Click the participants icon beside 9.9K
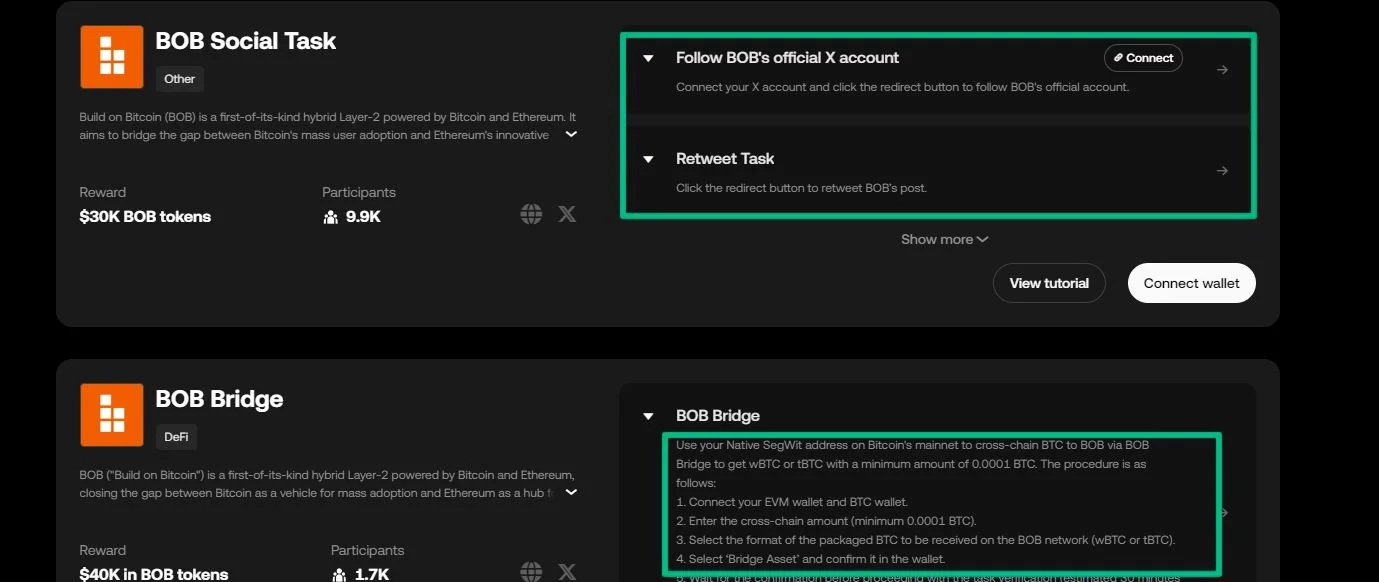Viewport: 1379px width, 582px height. tap(331, 216)
